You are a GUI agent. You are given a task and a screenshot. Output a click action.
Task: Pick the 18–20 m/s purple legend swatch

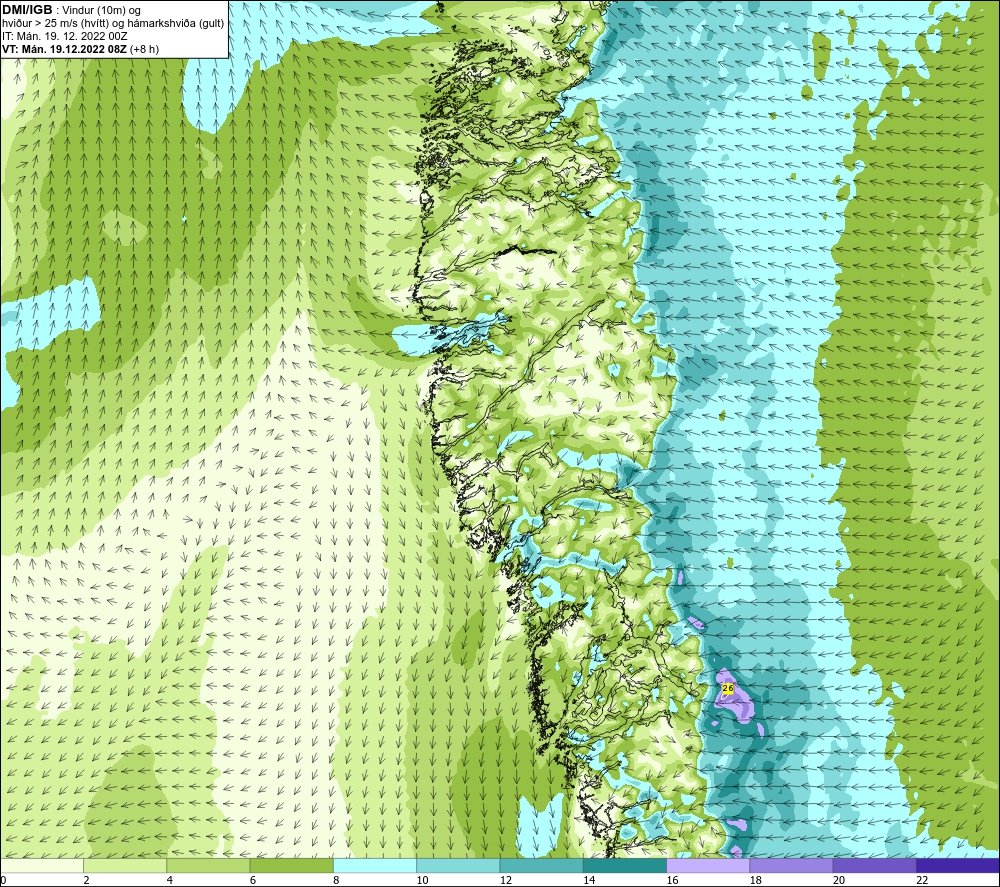pos(791,865)
